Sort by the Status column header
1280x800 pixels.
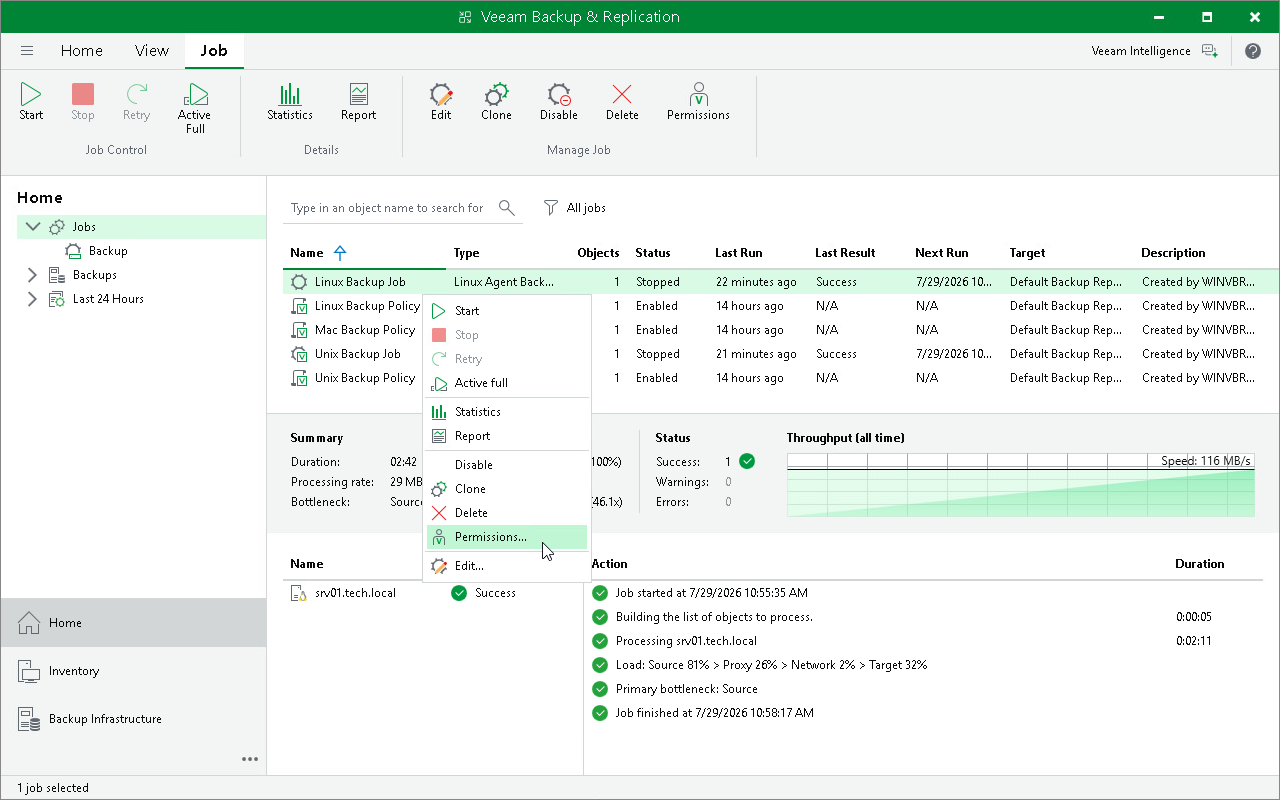pyautogui.click(x=653, y=253)
